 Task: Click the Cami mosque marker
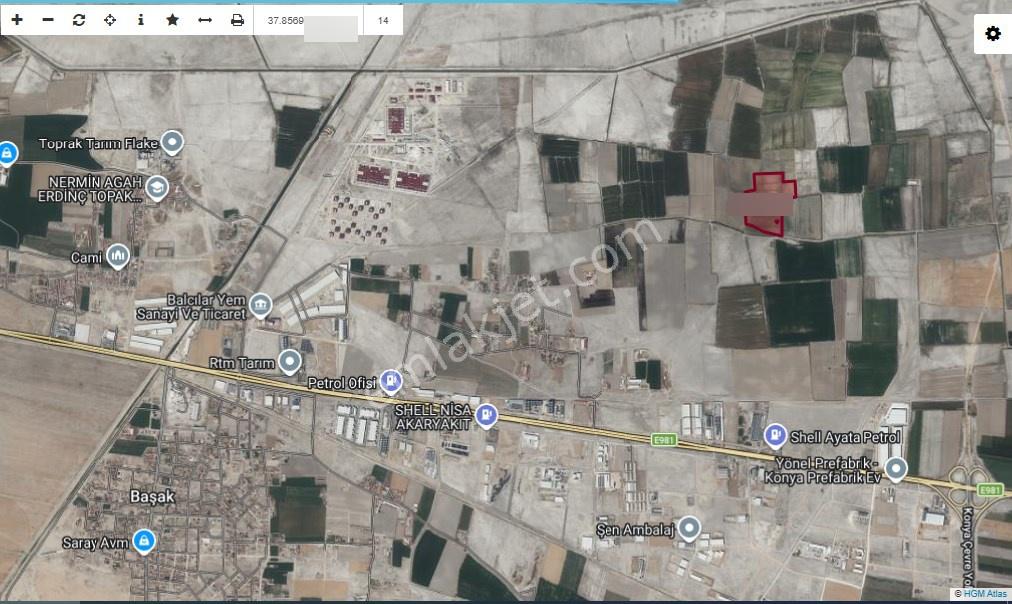[x=117, y=256]
